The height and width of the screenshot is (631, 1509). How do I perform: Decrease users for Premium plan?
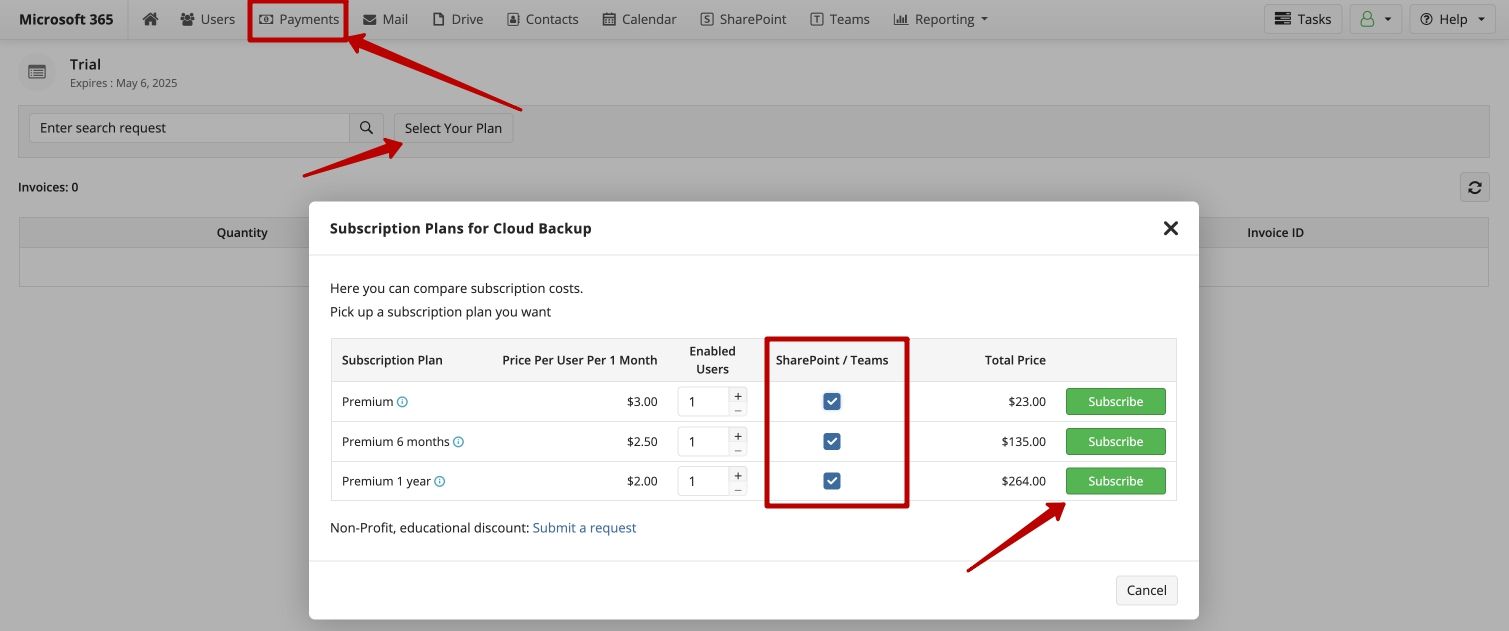point(738,410)
